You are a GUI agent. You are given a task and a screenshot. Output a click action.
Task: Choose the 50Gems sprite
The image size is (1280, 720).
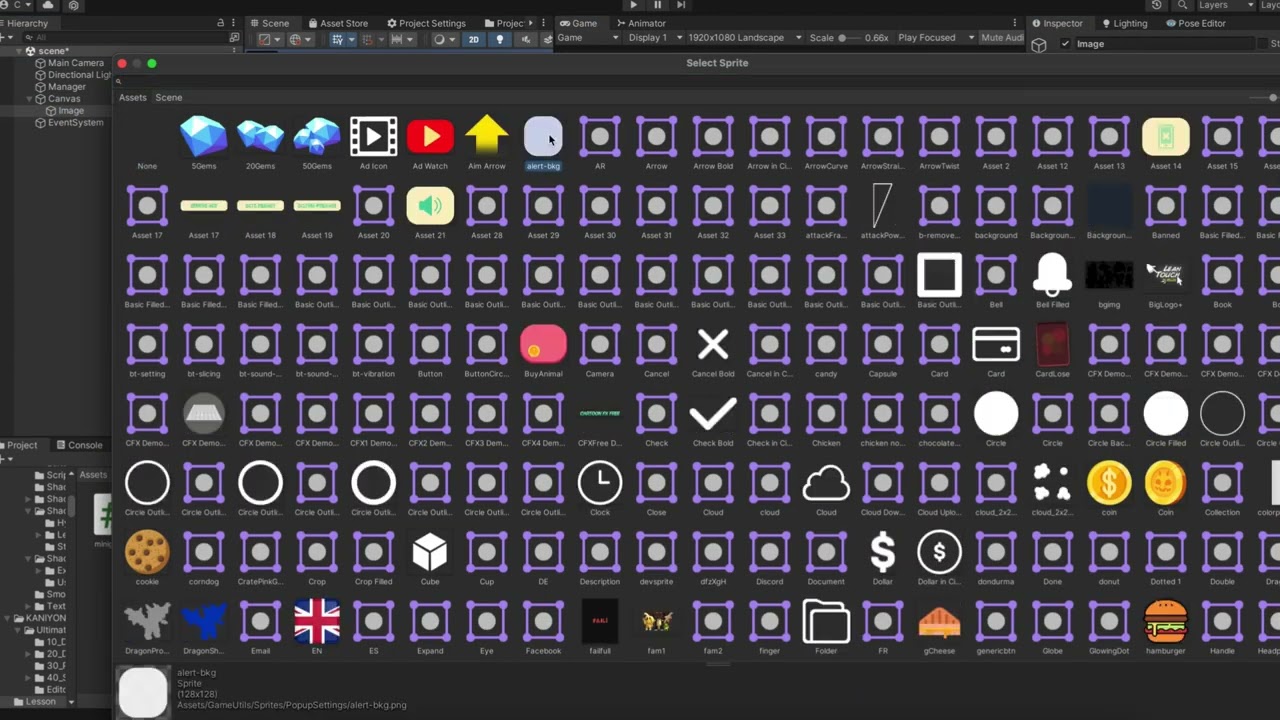point(317,136)
